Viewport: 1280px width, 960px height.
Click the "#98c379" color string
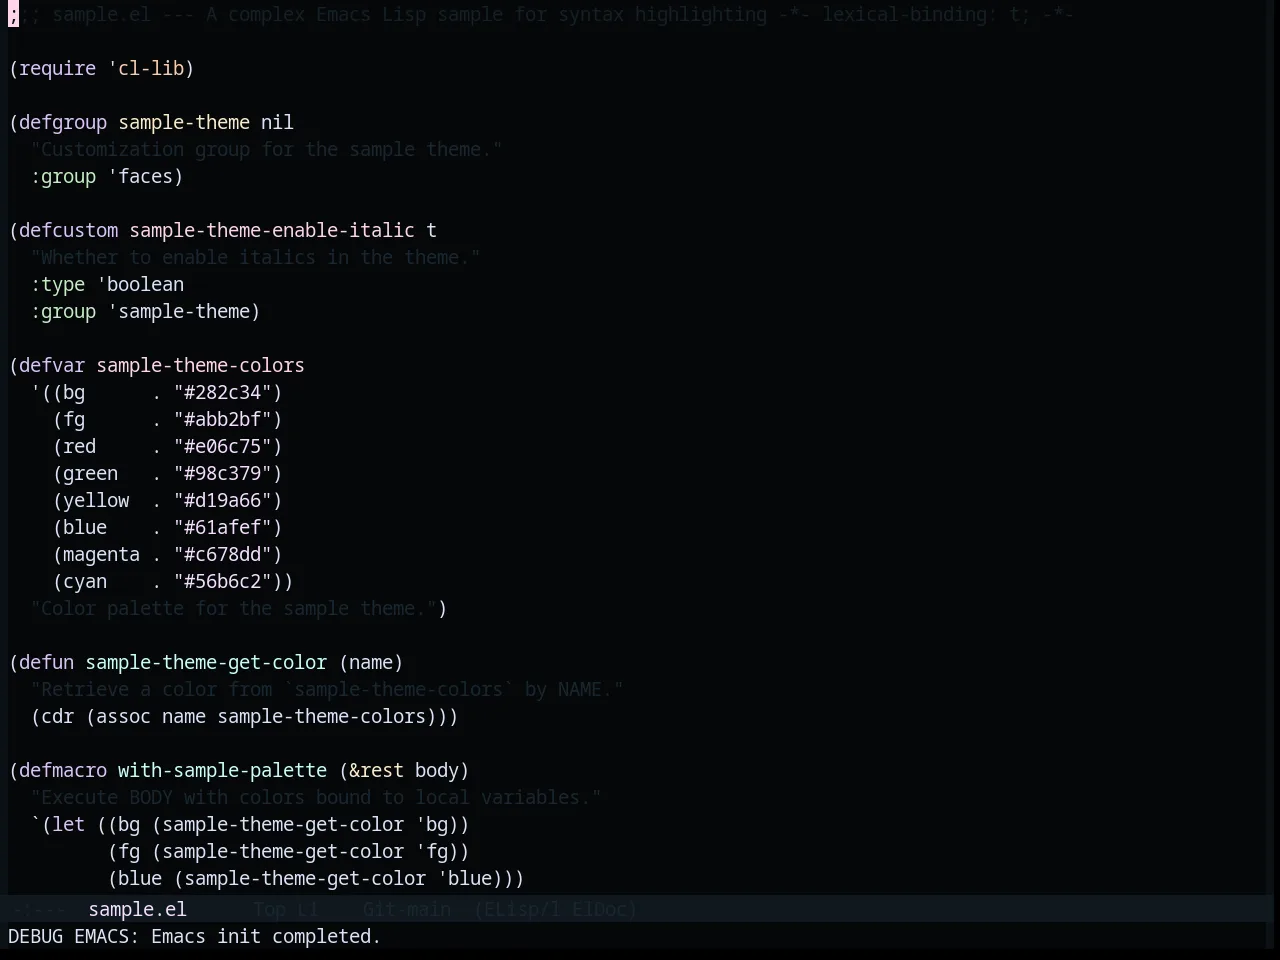[x=222, y=473]
